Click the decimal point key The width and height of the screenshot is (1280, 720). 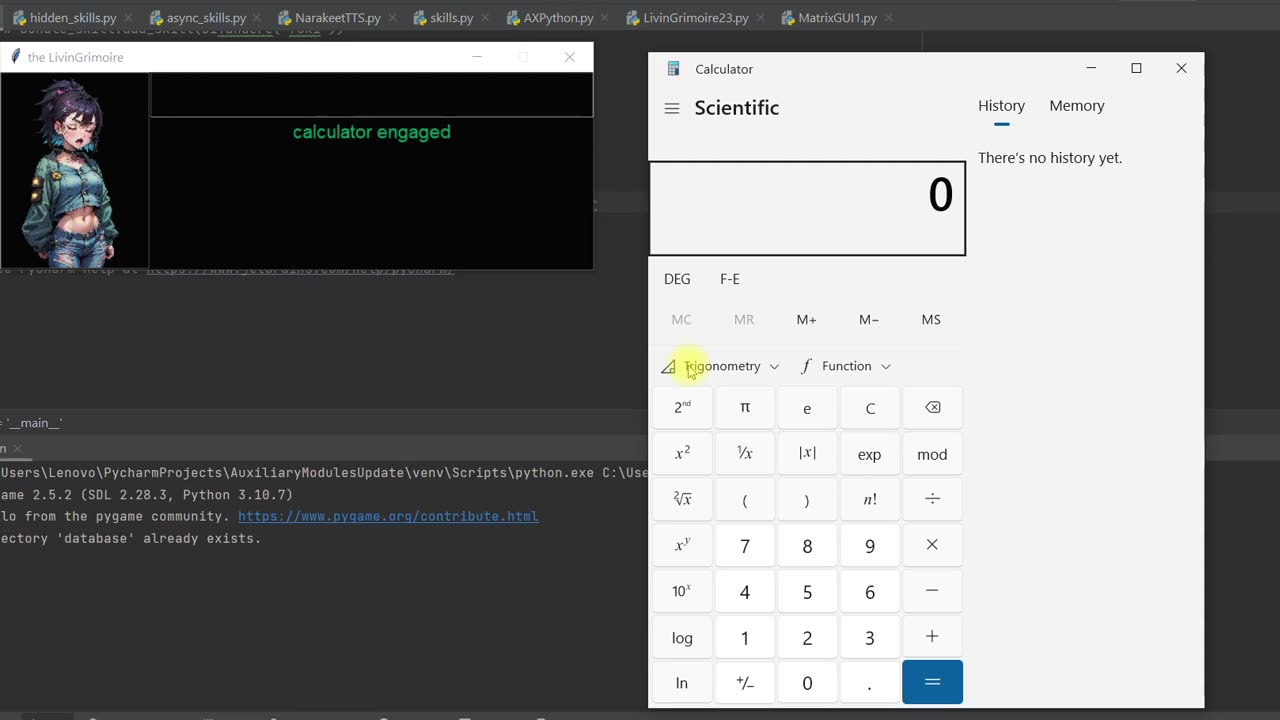click(x=870, y=683)
